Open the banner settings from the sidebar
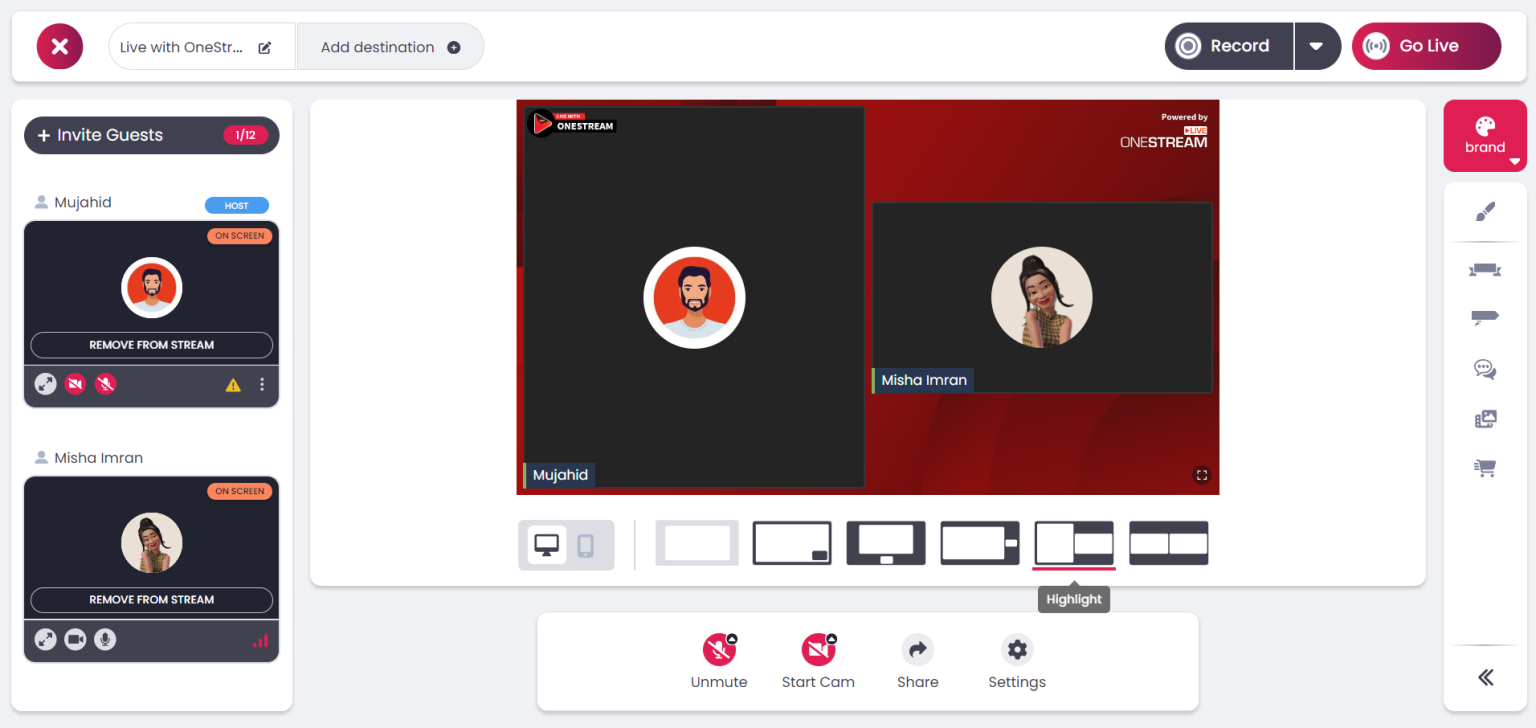This screenshot has width=1536, height=728. tap(1484, 269)
